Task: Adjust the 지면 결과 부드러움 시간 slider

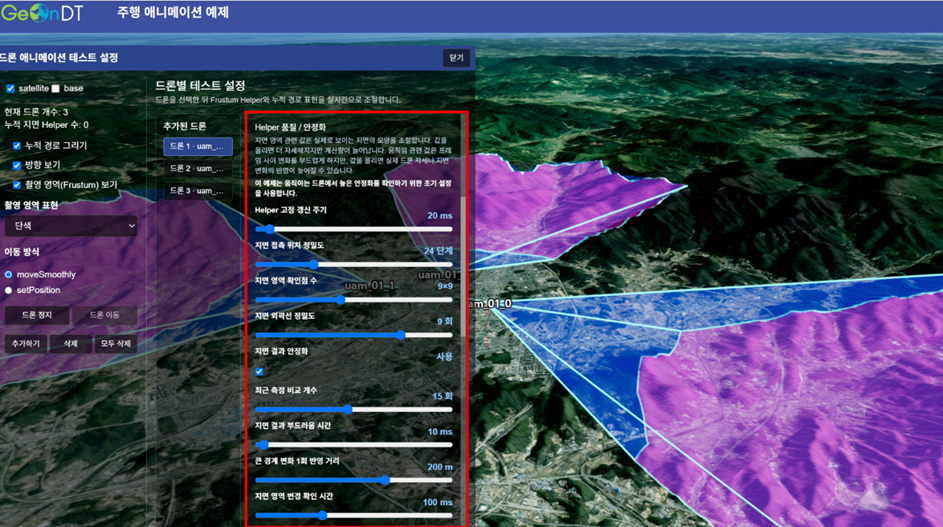Action: [354, 445]
